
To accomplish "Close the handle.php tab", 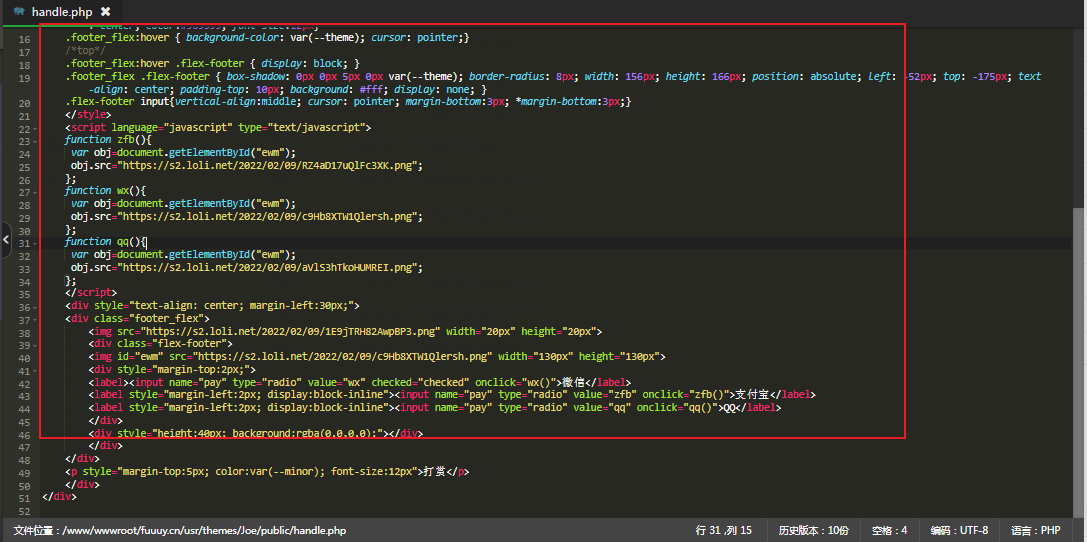I will coord(105,11).
